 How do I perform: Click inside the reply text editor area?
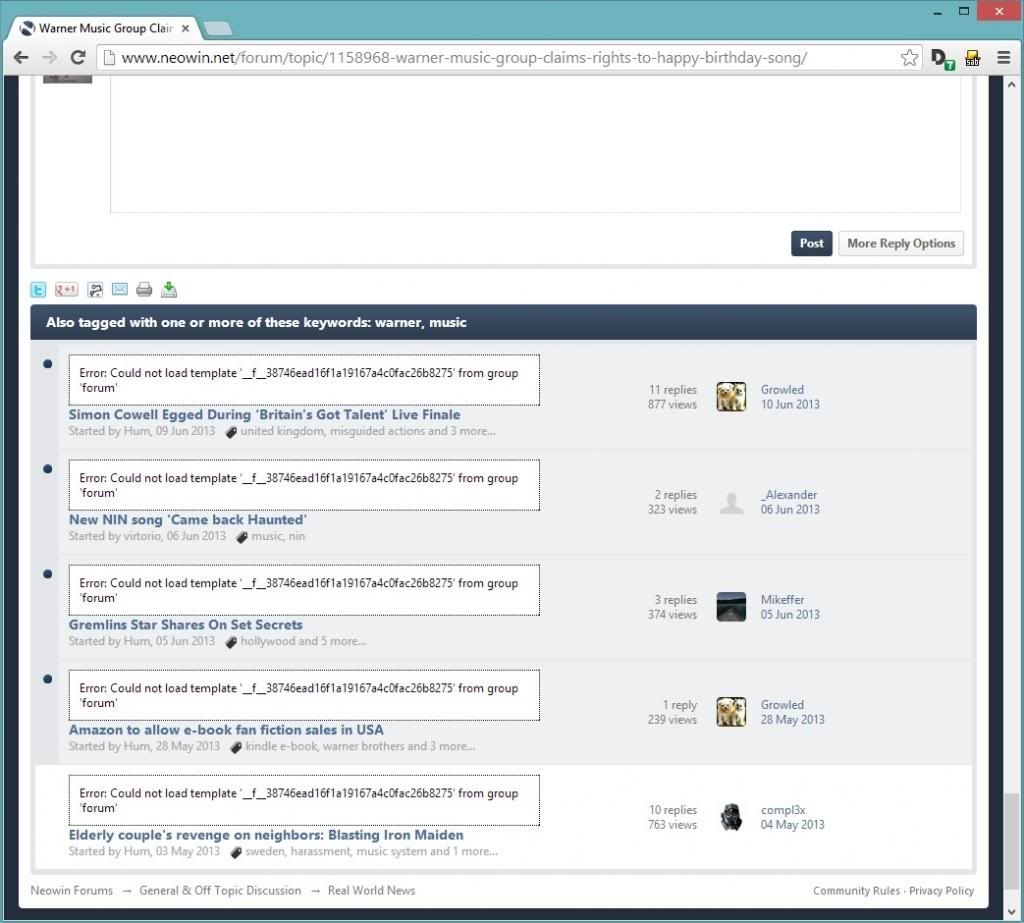(535, 144)
